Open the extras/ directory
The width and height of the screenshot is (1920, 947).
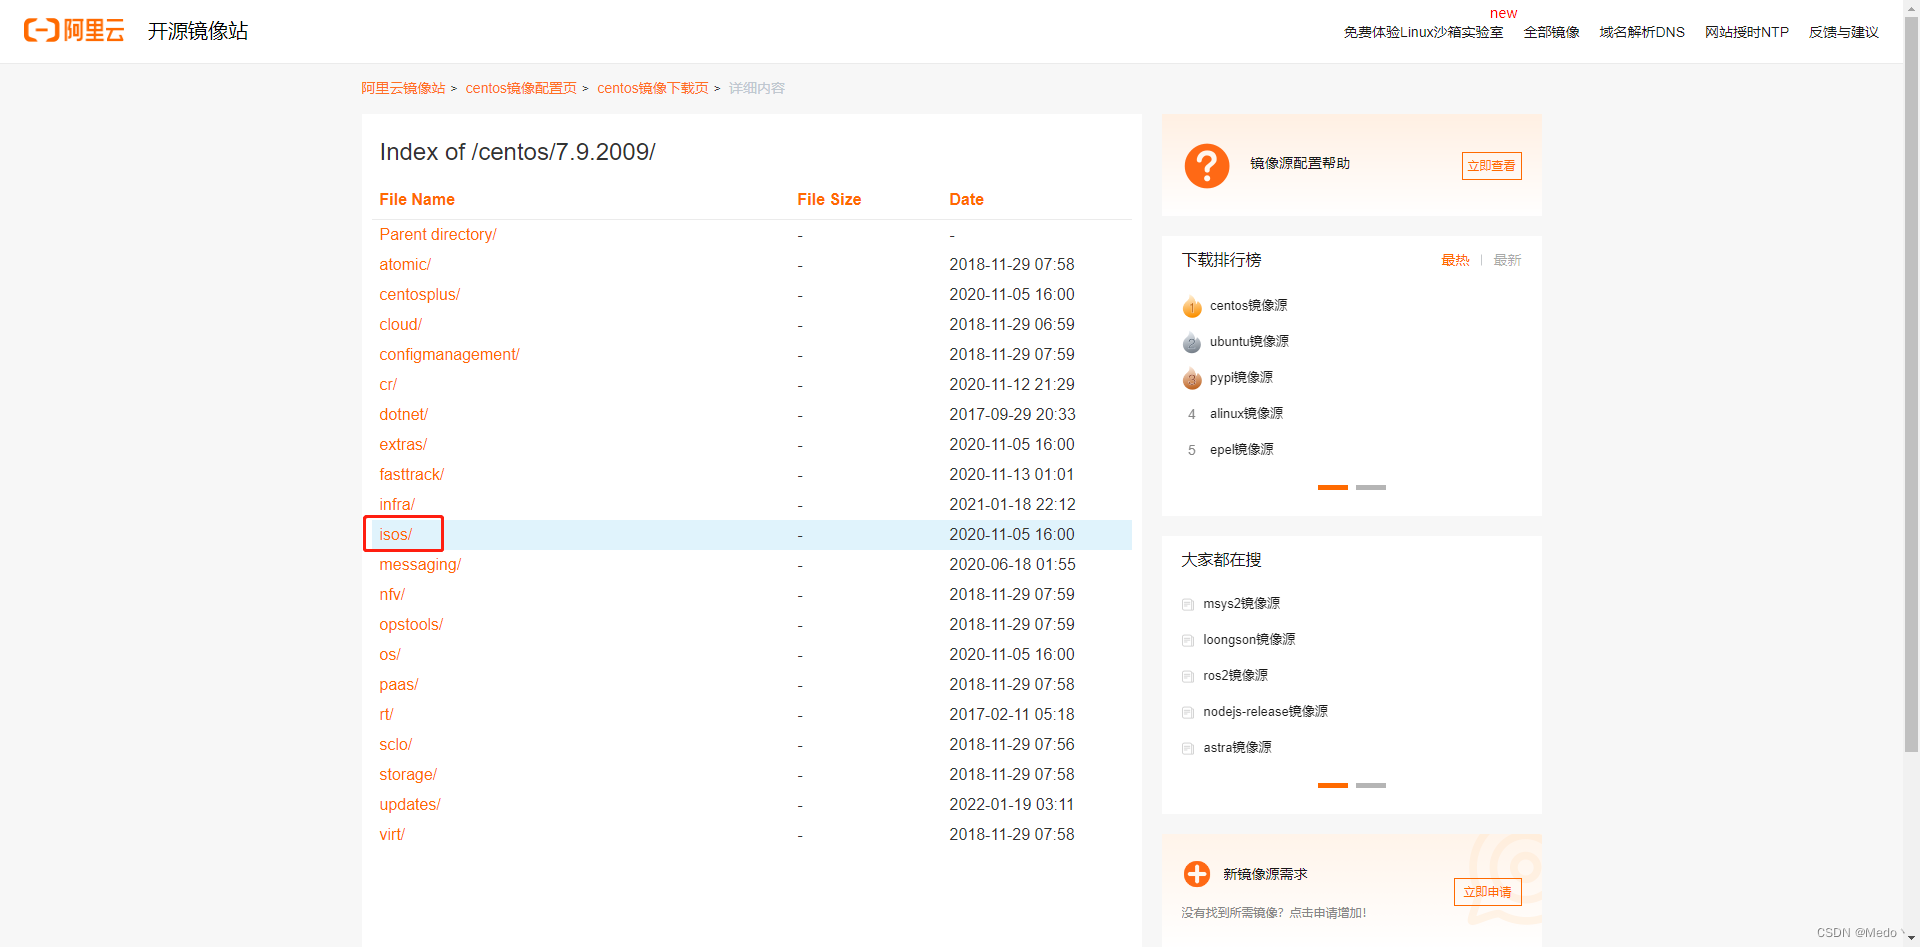pos(403,444)
